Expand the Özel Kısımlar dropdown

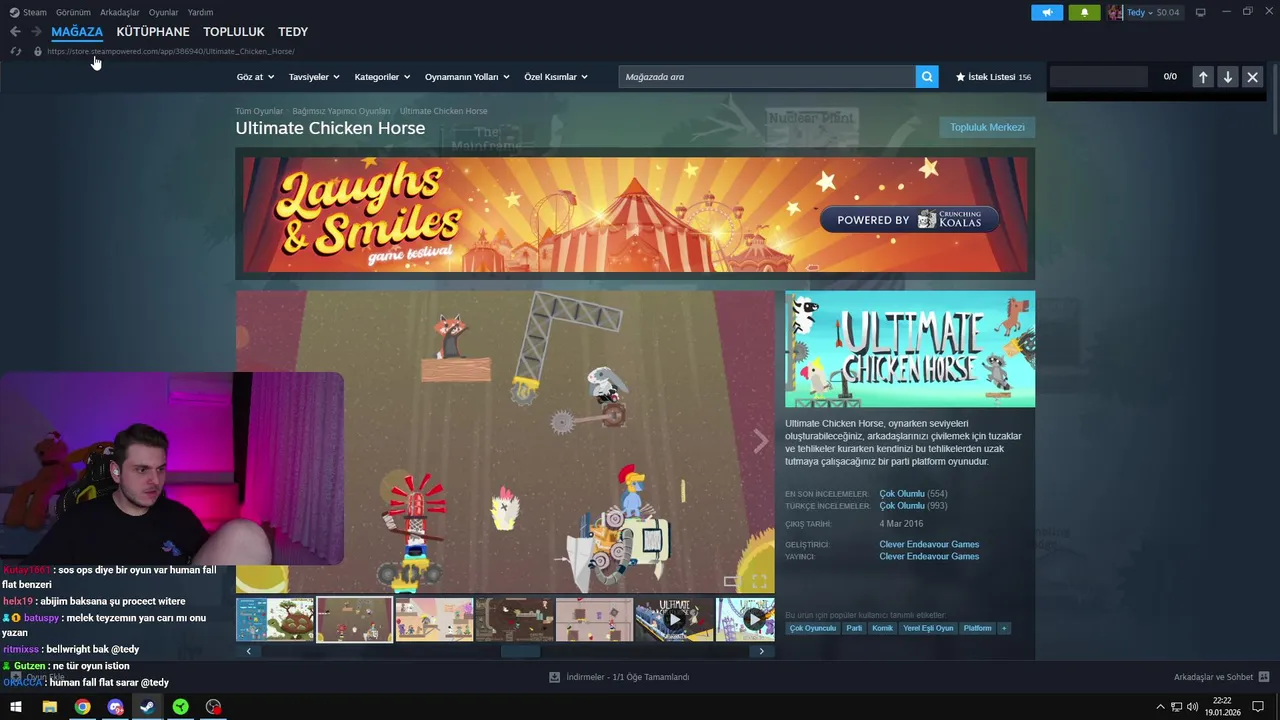point(556,77)
